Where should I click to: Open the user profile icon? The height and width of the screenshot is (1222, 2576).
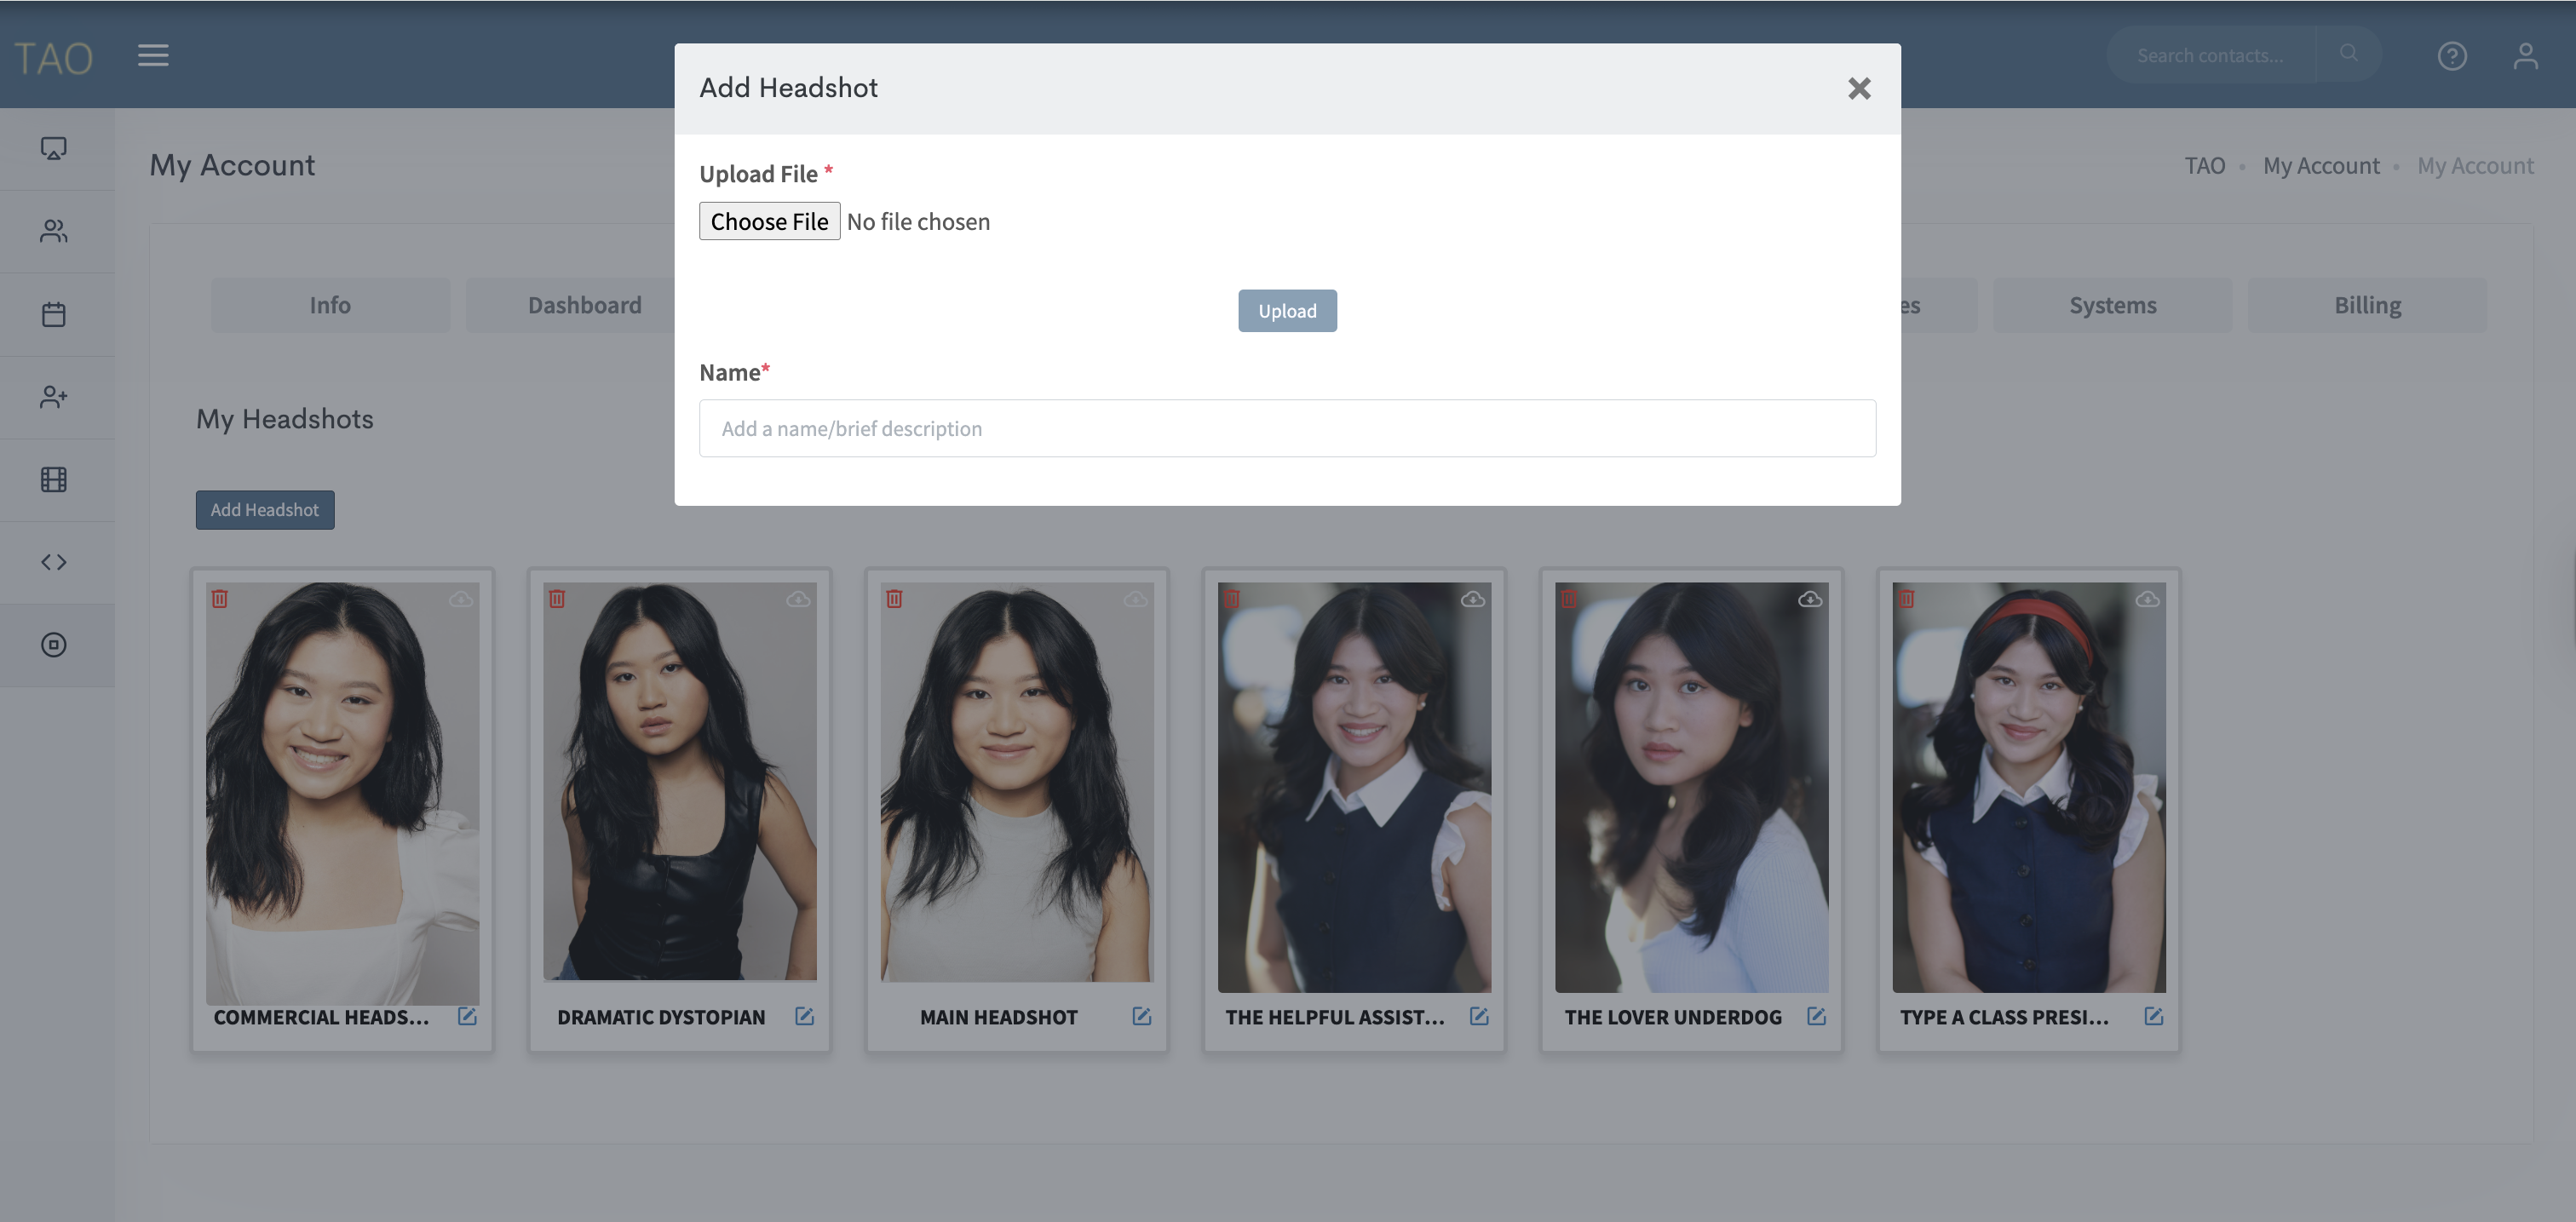(x=2525, y=56)
